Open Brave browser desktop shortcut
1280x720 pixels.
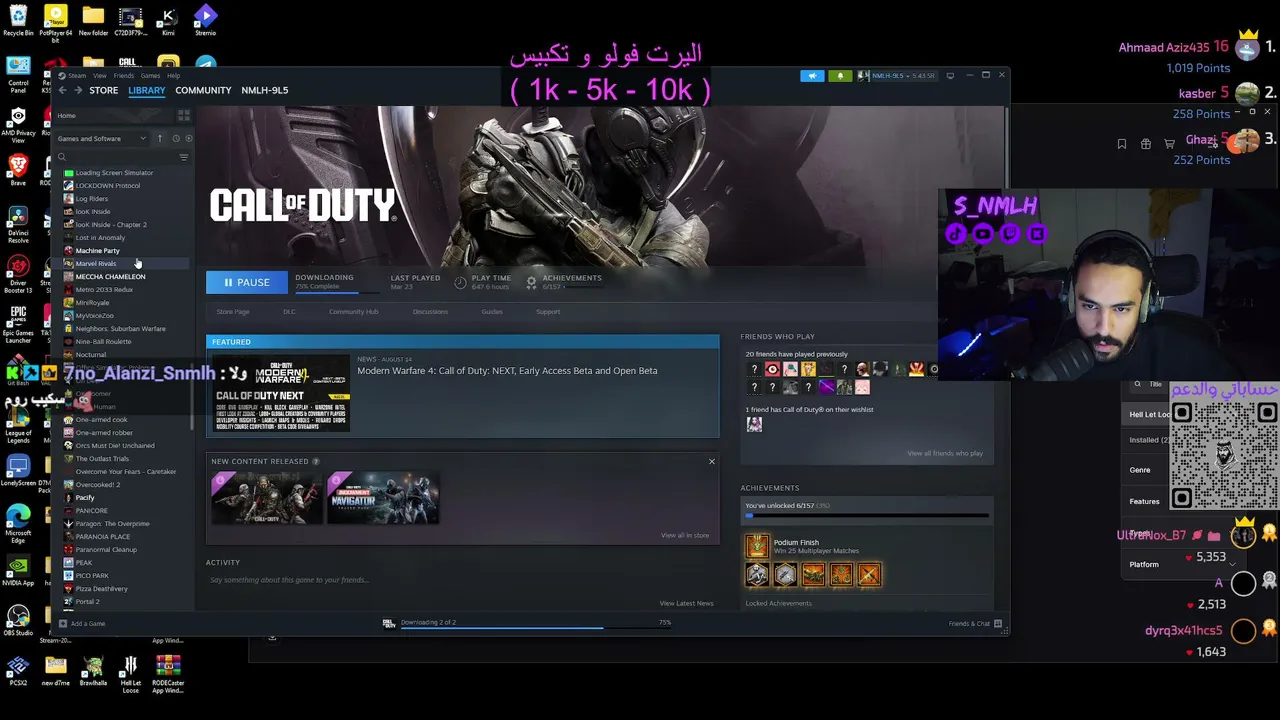point(18,170)
